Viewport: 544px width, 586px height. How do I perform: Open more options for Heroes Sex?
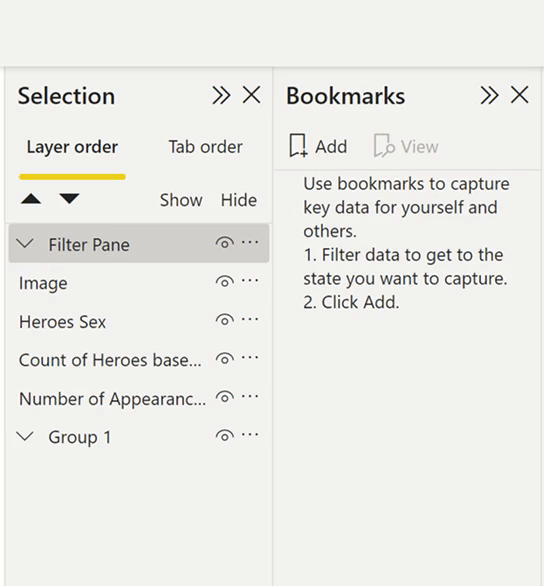(250, 319)
